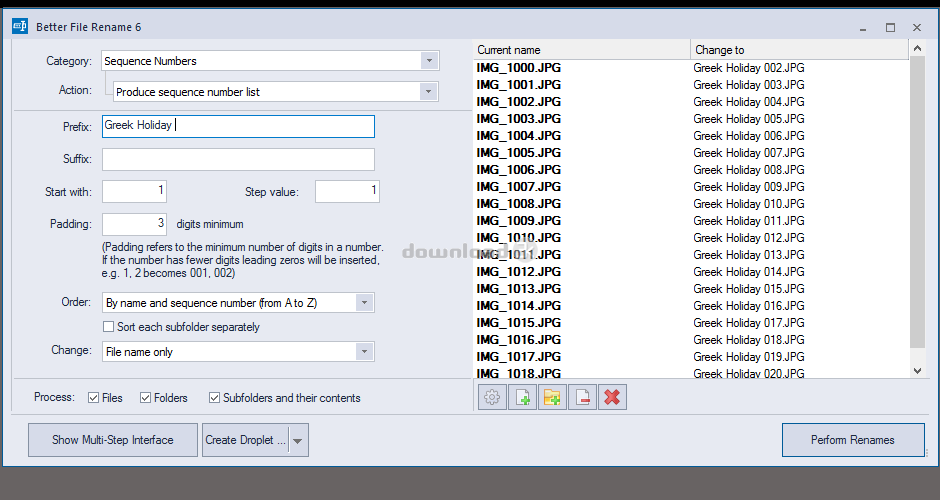Image resolution: width=940 pixels, height=500 pixels.
Task: Select IMG_1006.JPG in the list
Action: point(519,170)
